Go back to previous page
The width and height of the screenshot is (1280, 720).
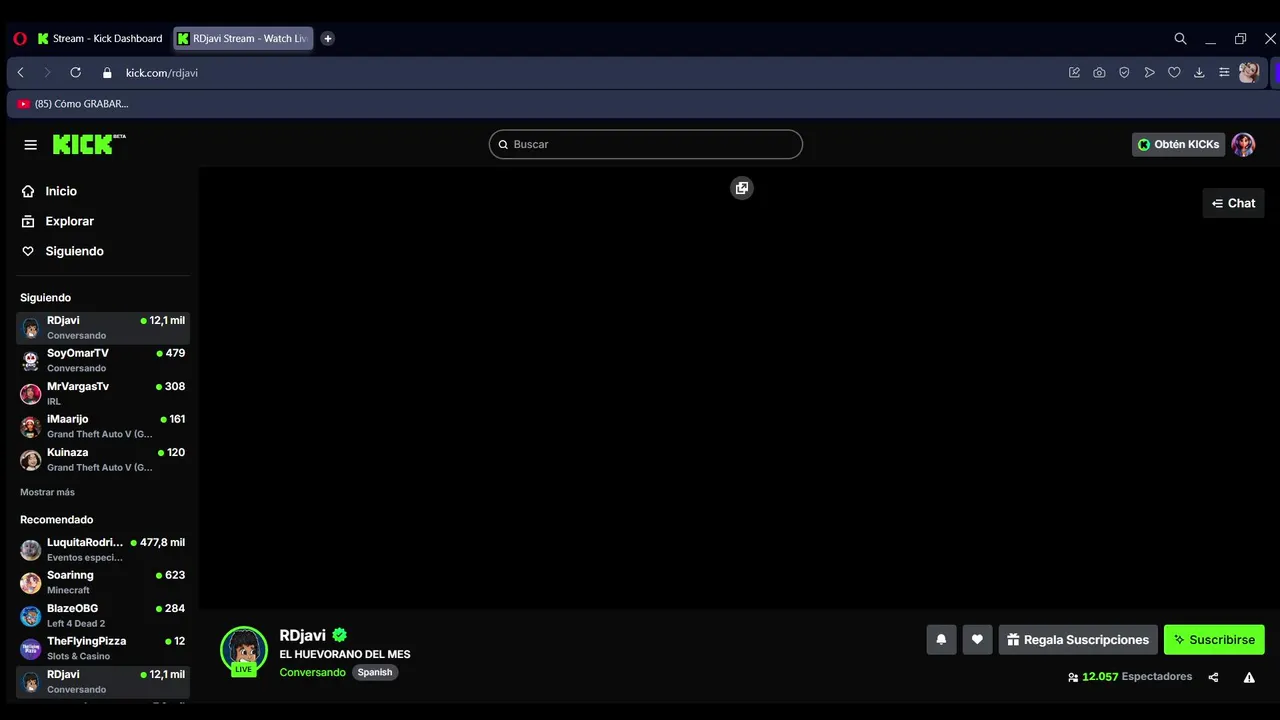click(x=20, y=72)
